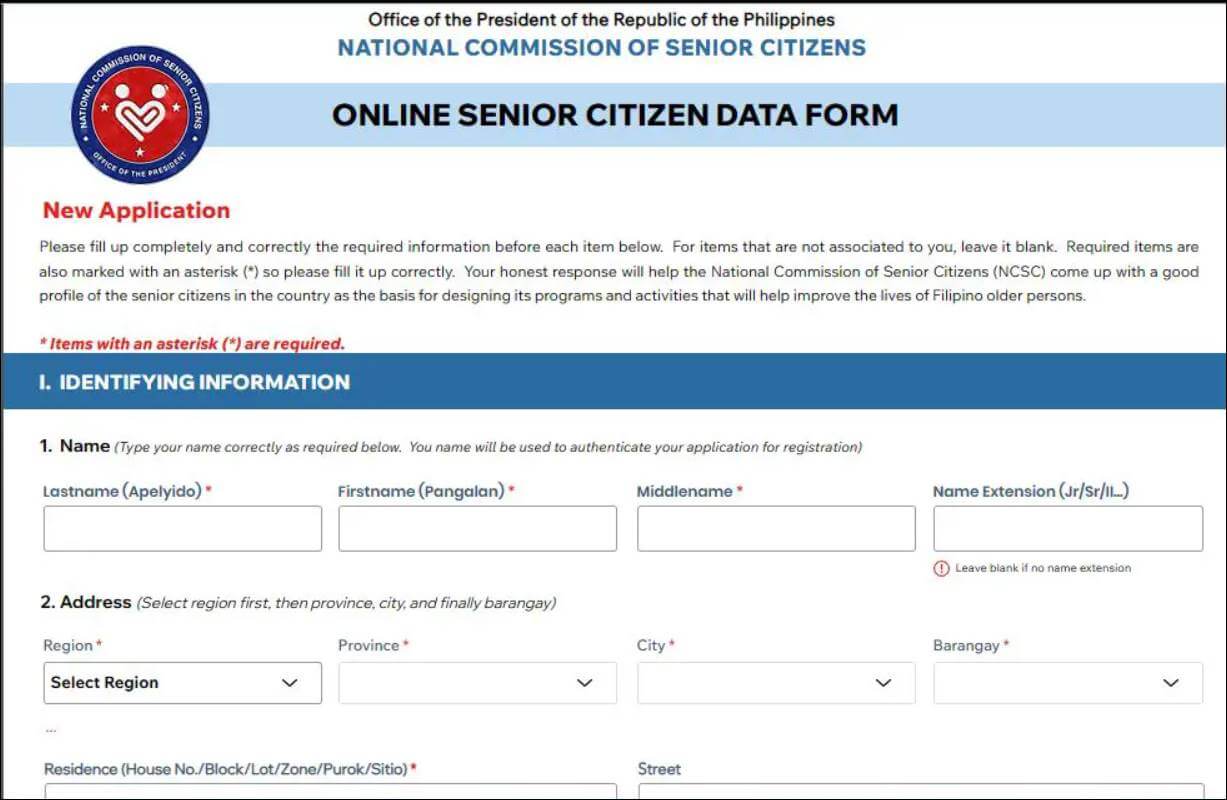Image resolution: width=1227 pixels, height=800 pixels.
Task: Click the Lastname (Apelyido) label
Action: click(122, 491)
